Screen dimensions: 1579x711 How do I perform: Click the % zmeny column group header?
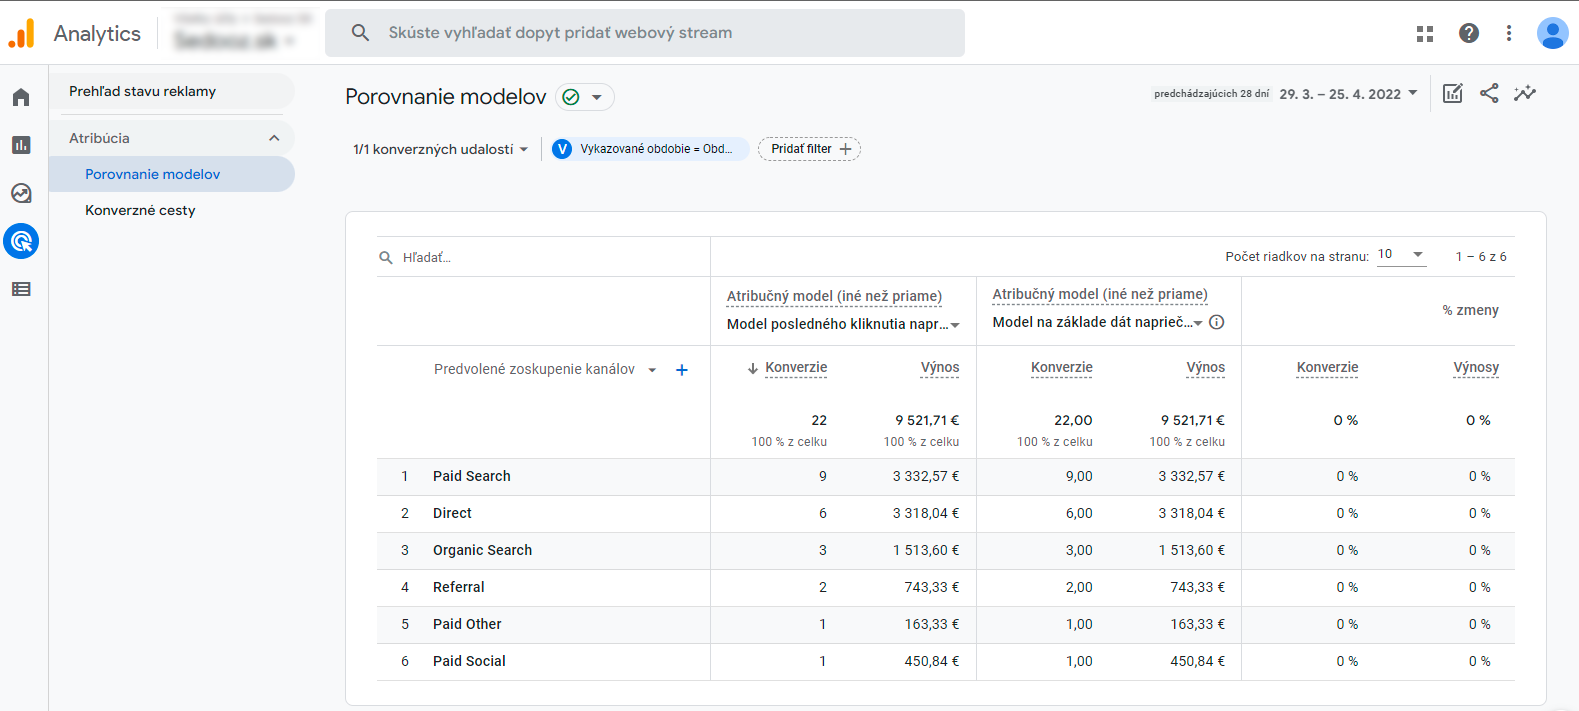coord(1470,310)
